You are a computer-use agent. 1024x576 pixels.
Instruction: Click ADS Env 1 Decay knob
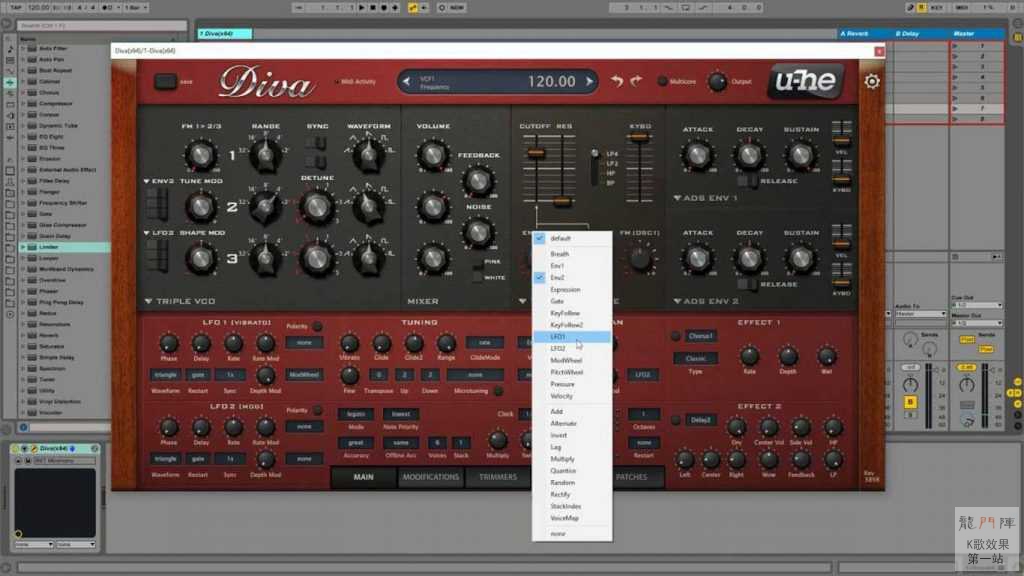749,155
